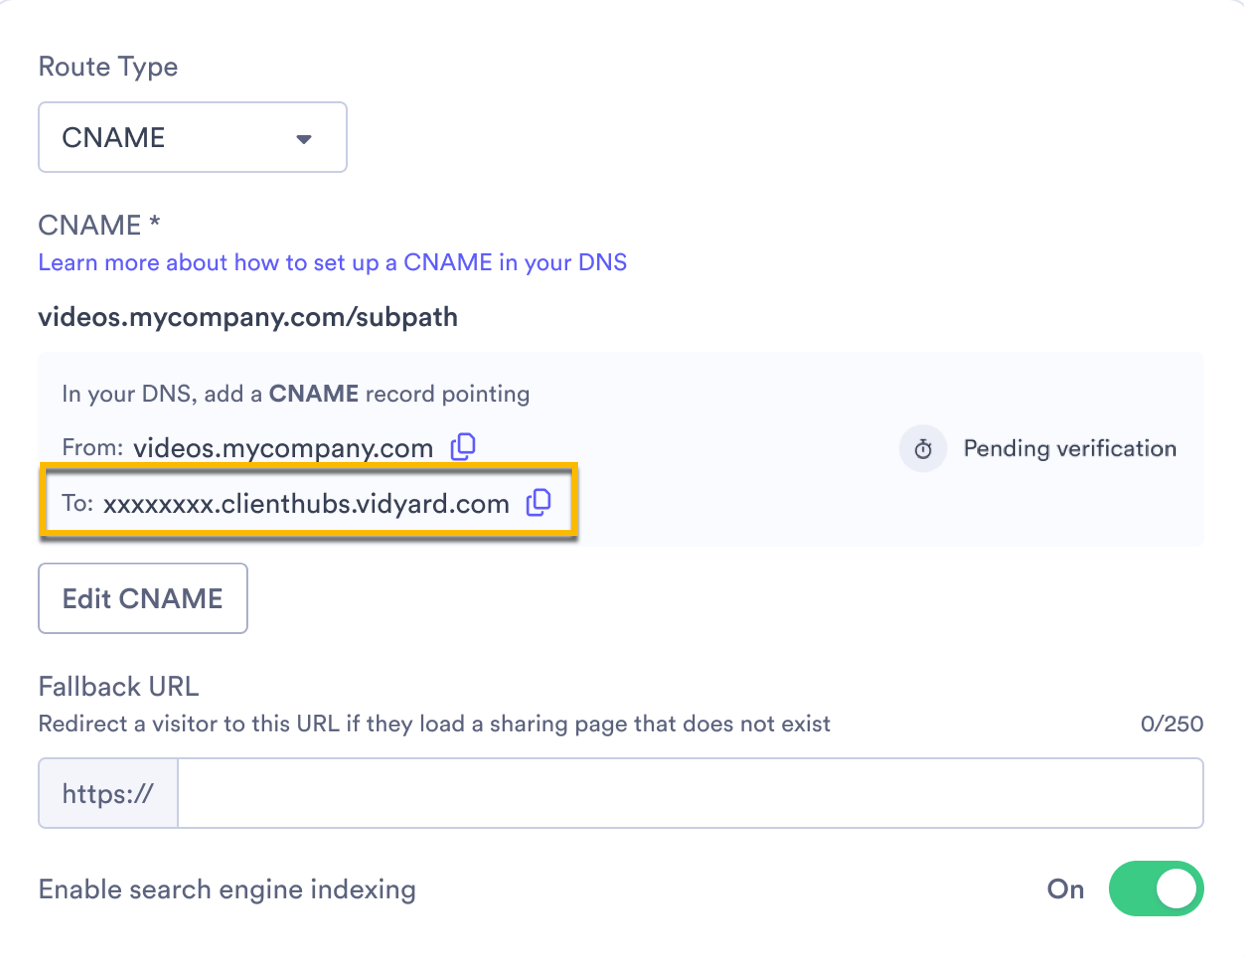The image size is (1244, 956).
Task: Click the Pending verification status label
Action: point(1069,448)
